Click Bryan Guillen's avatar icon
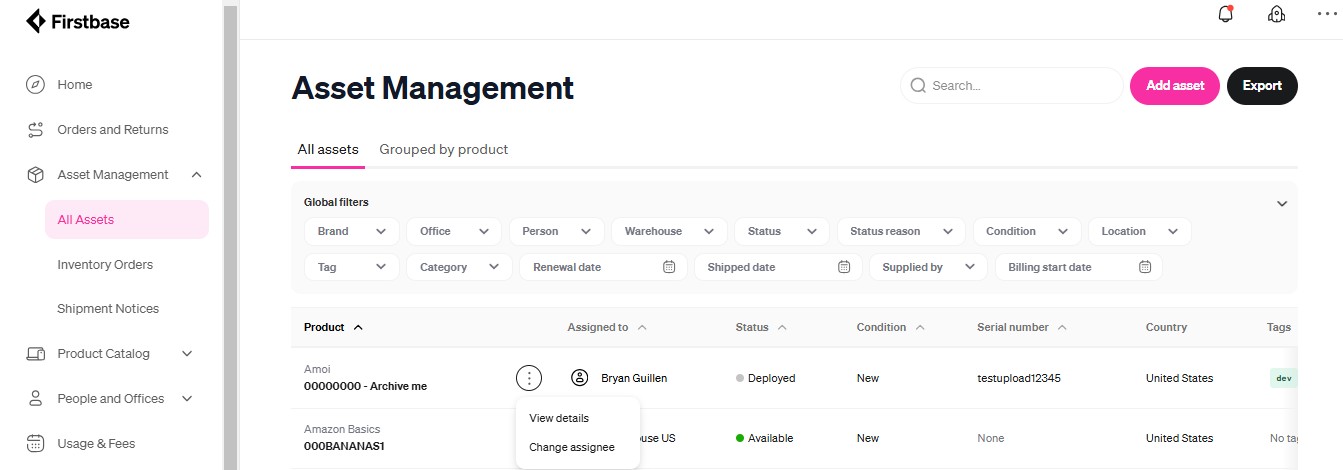 click(579, 378)
